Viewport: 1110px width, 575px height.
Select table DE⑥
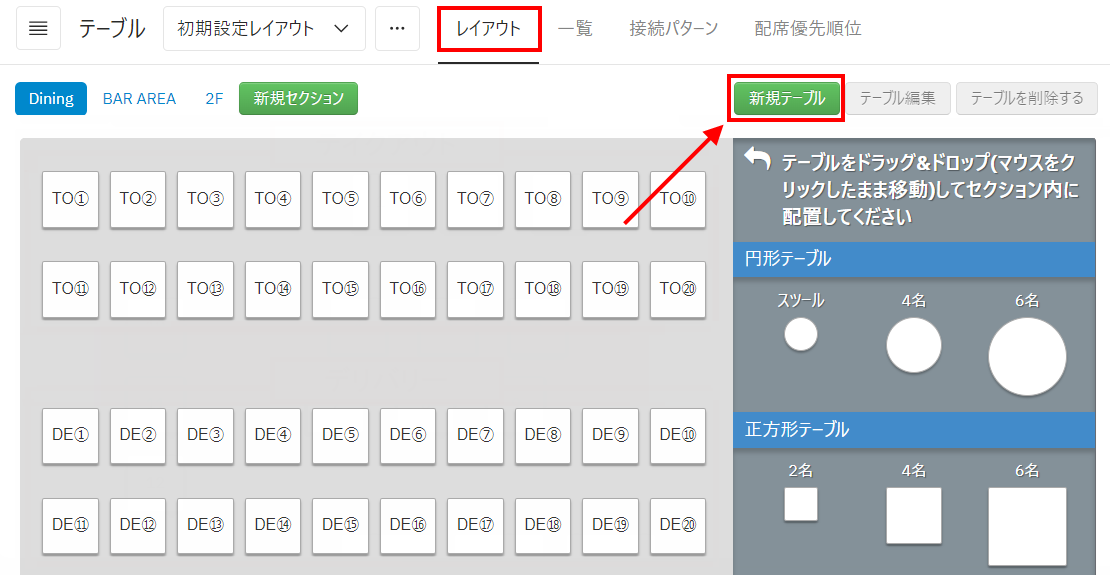pyautogui.click(x=408, y=436)
